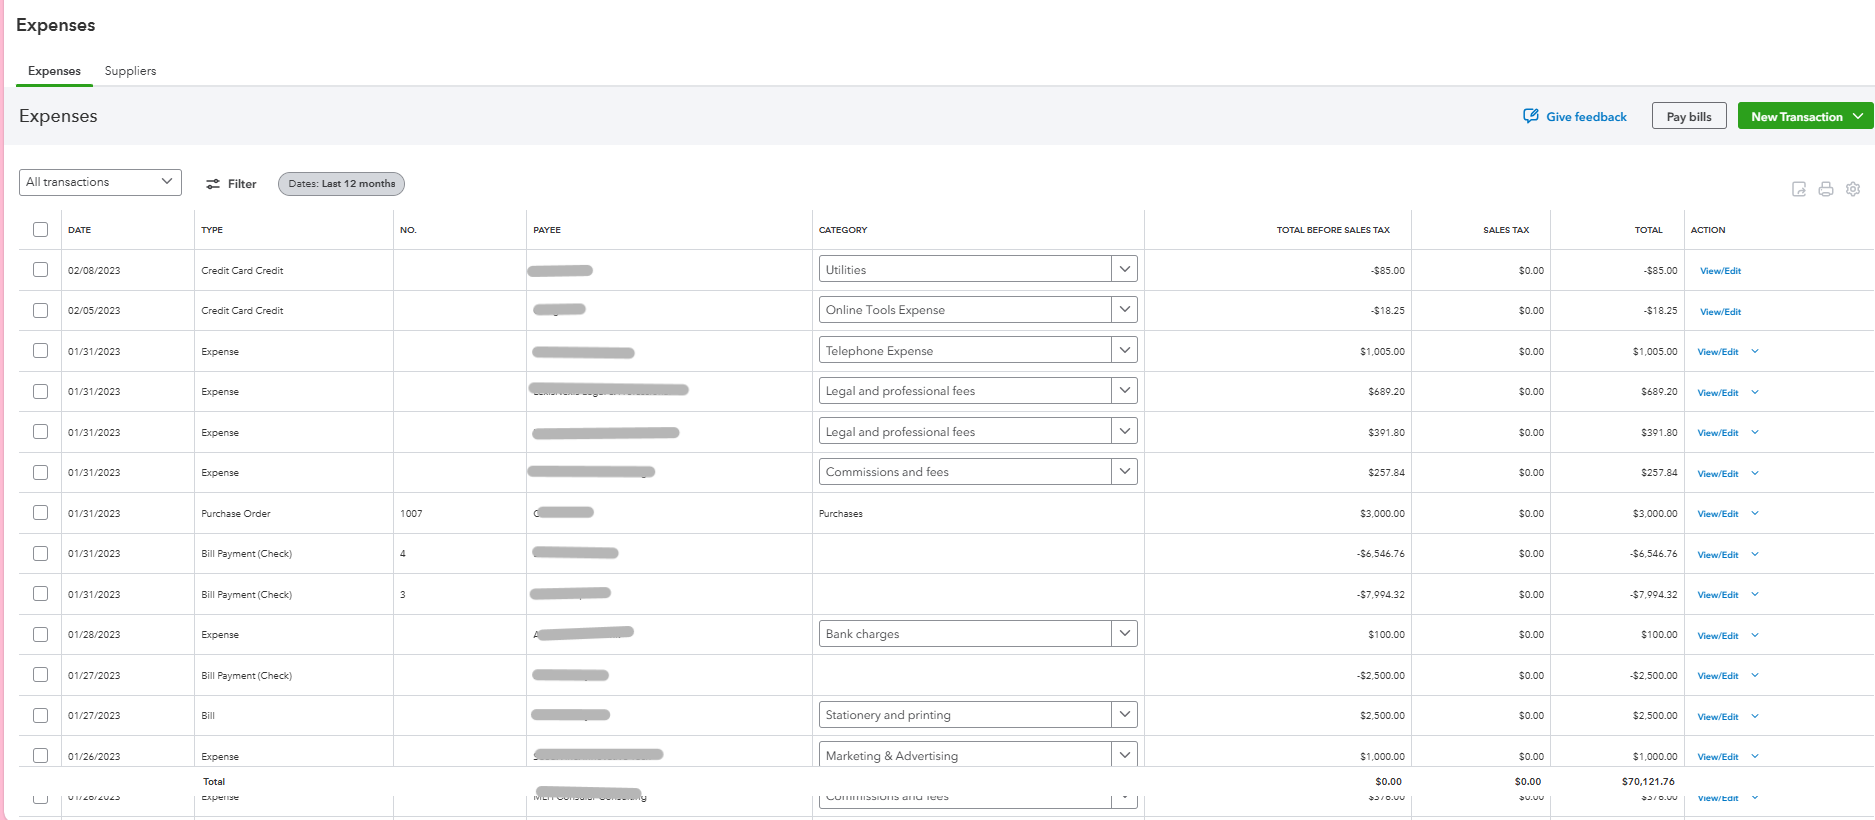1875x820 pixels.
Task: Click the print list icon
Action: [1826, 189]
